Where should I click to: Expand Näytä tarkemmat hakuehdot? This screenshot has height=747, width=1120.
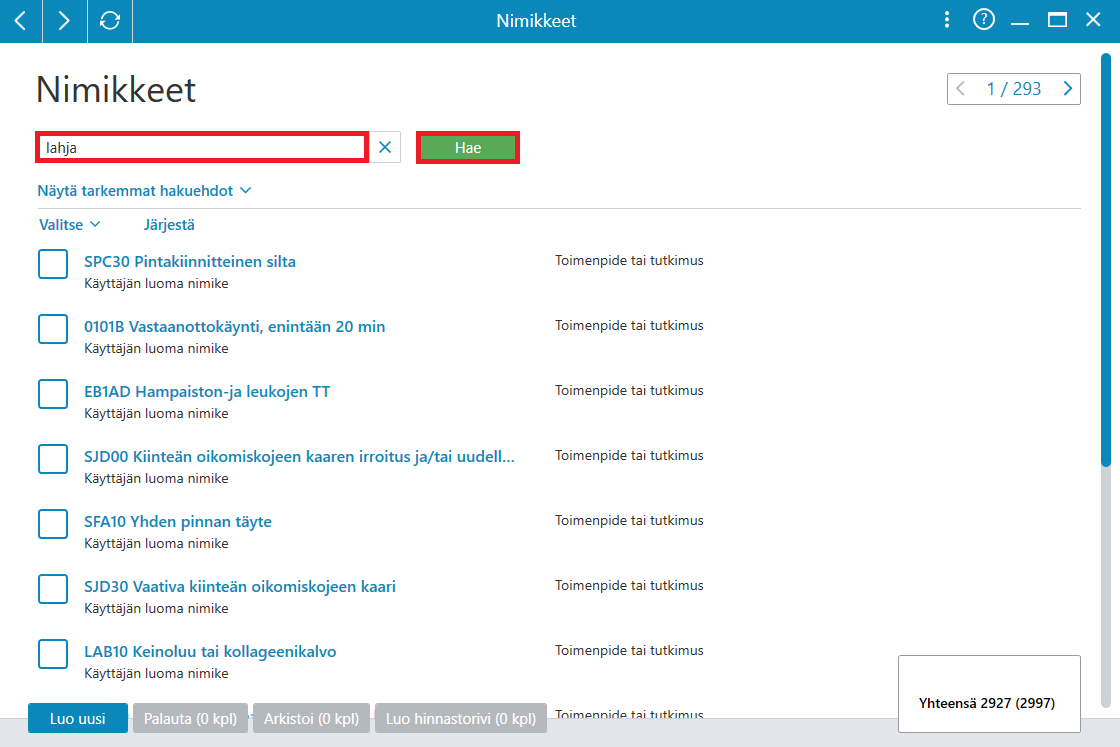[144, 191]
